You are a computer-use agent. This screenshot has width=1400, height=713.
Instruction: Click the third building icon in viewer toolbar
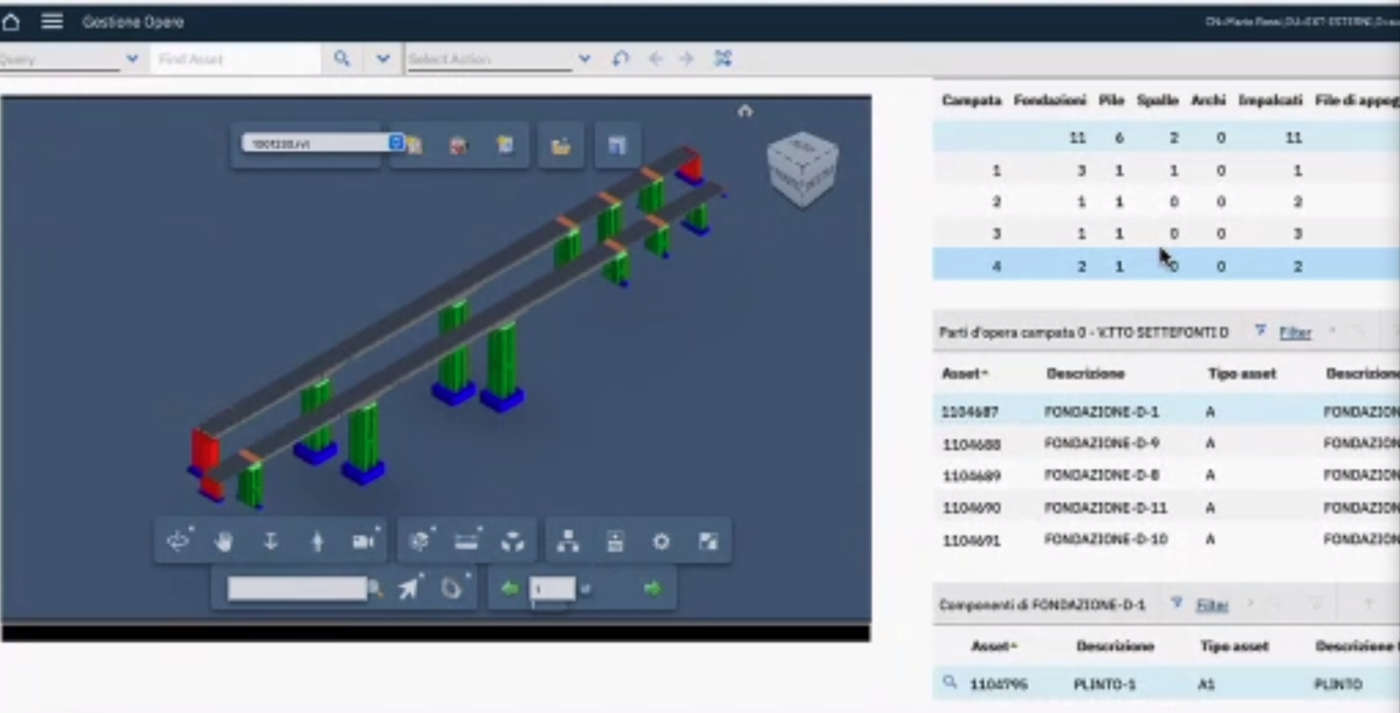tap(506, 146)
